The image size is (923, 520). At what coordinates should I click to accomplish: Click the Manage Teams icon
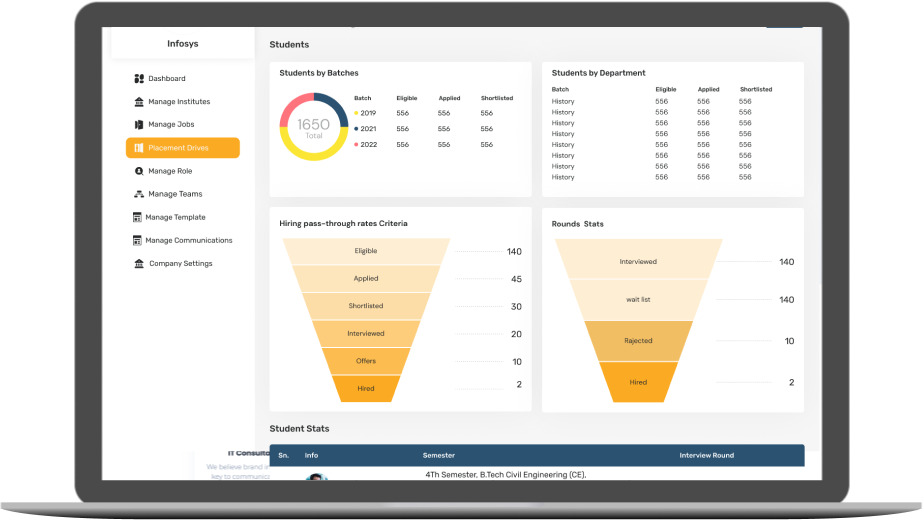(139, 194)
